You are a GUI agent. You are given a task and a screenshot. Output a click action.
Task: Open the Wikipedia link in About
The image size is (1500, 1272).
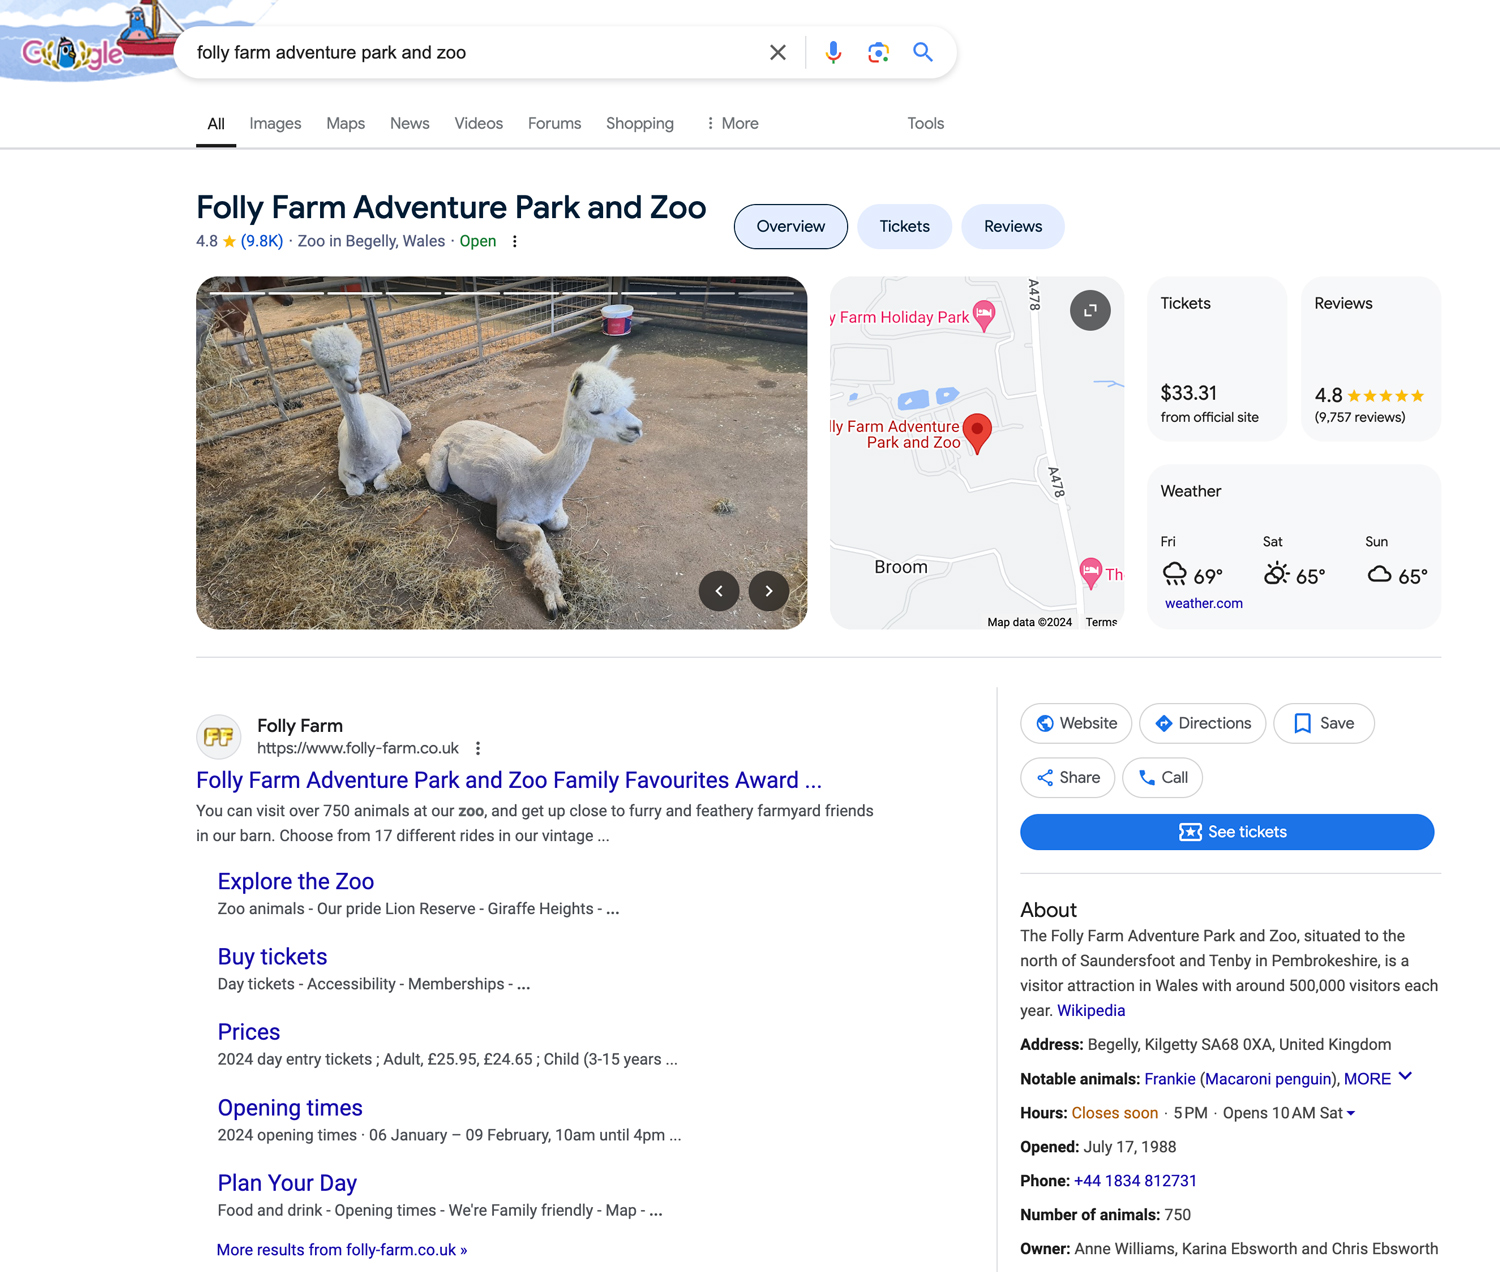(x=1091, y=1010)
